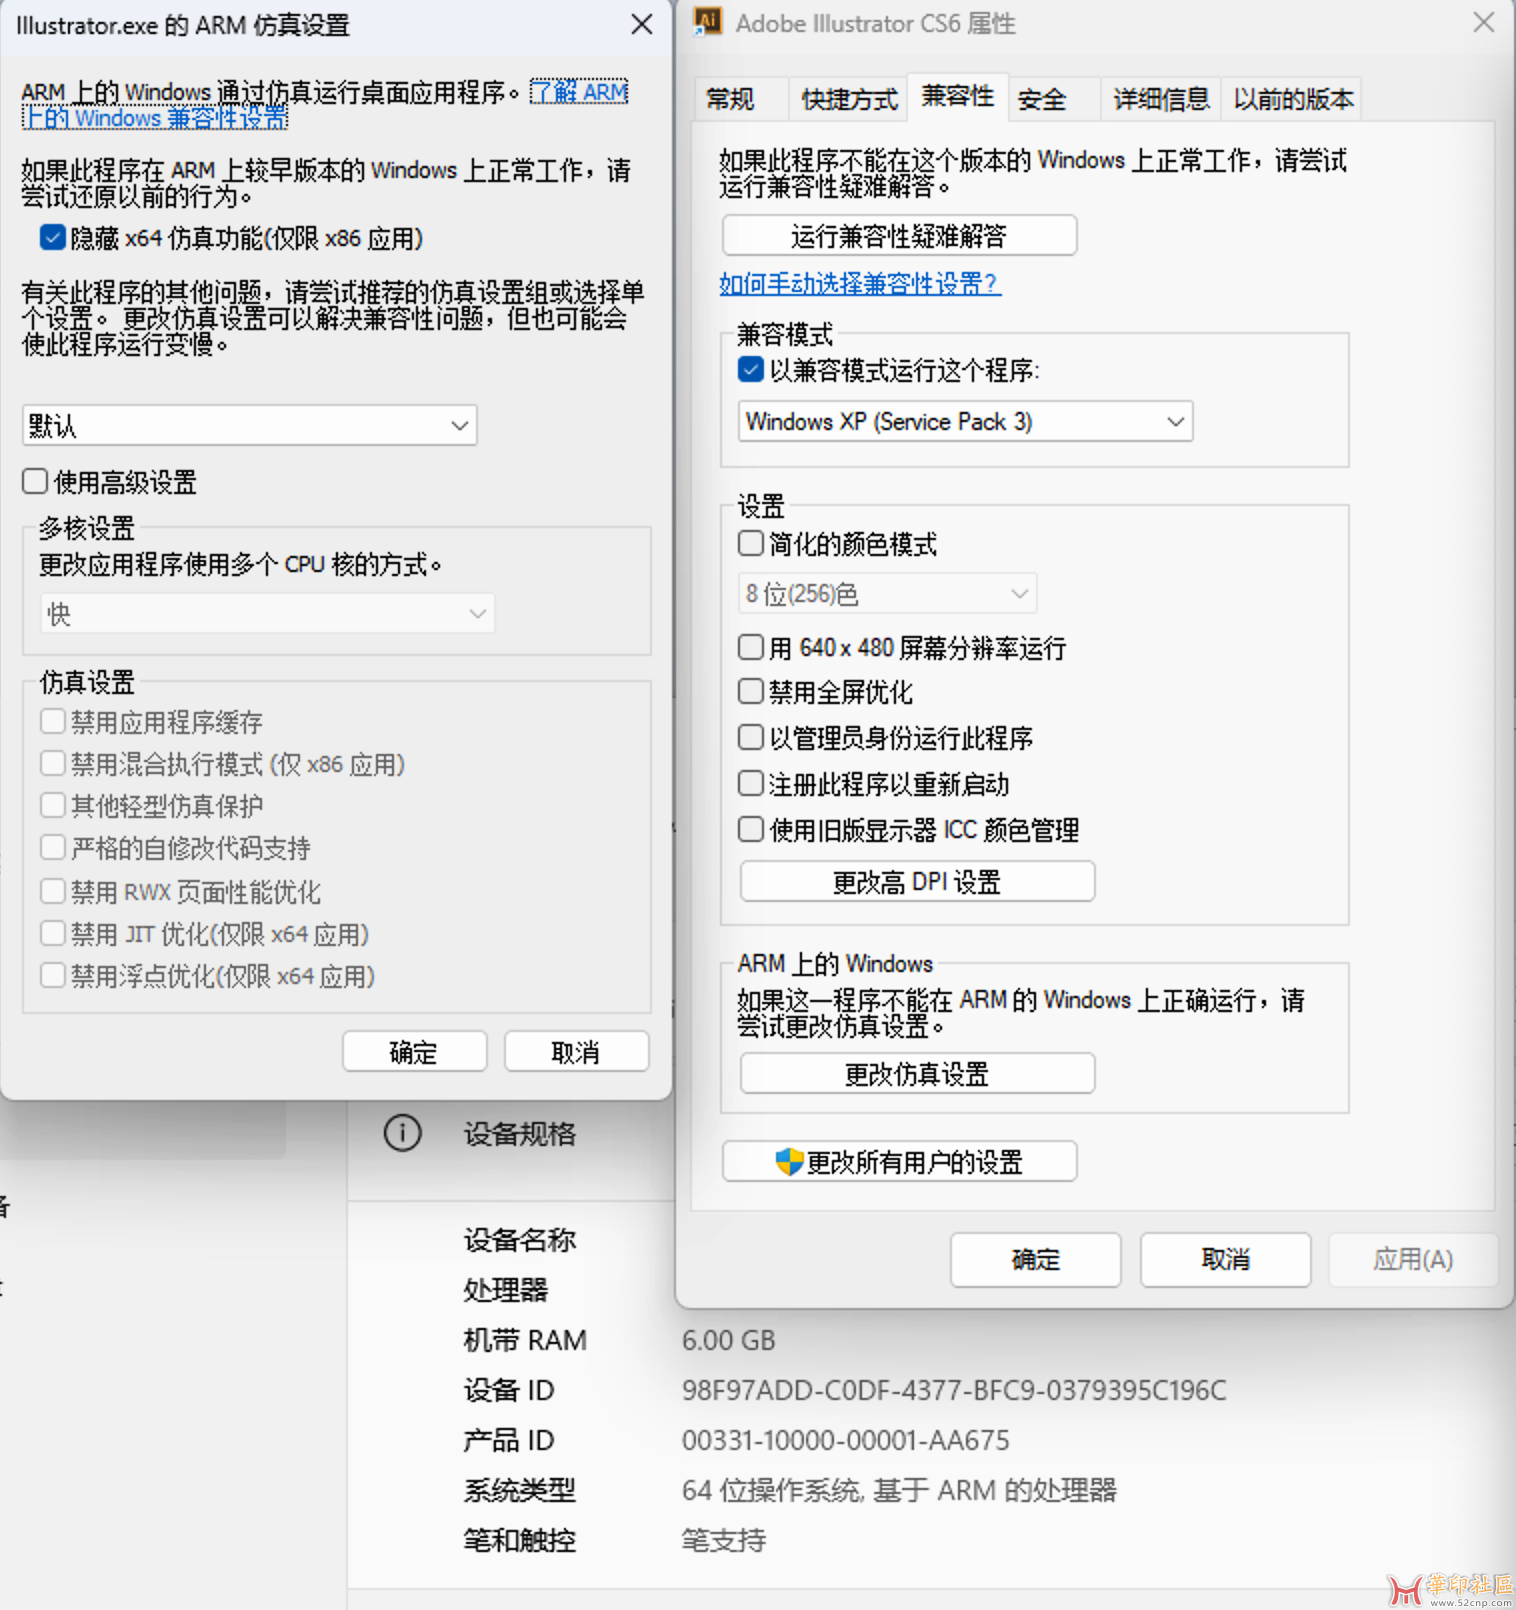
Task: Click the 设备名称 label in Settings
Action: tap(519, 1240)
